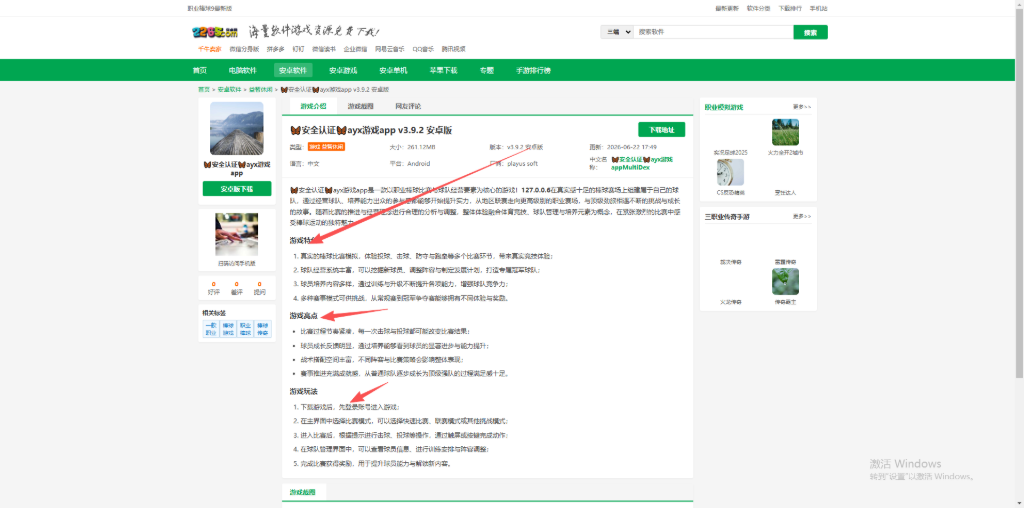Click the green 搜索 search button
This screenshot has width=1024, height=508.
pos(810,32)
